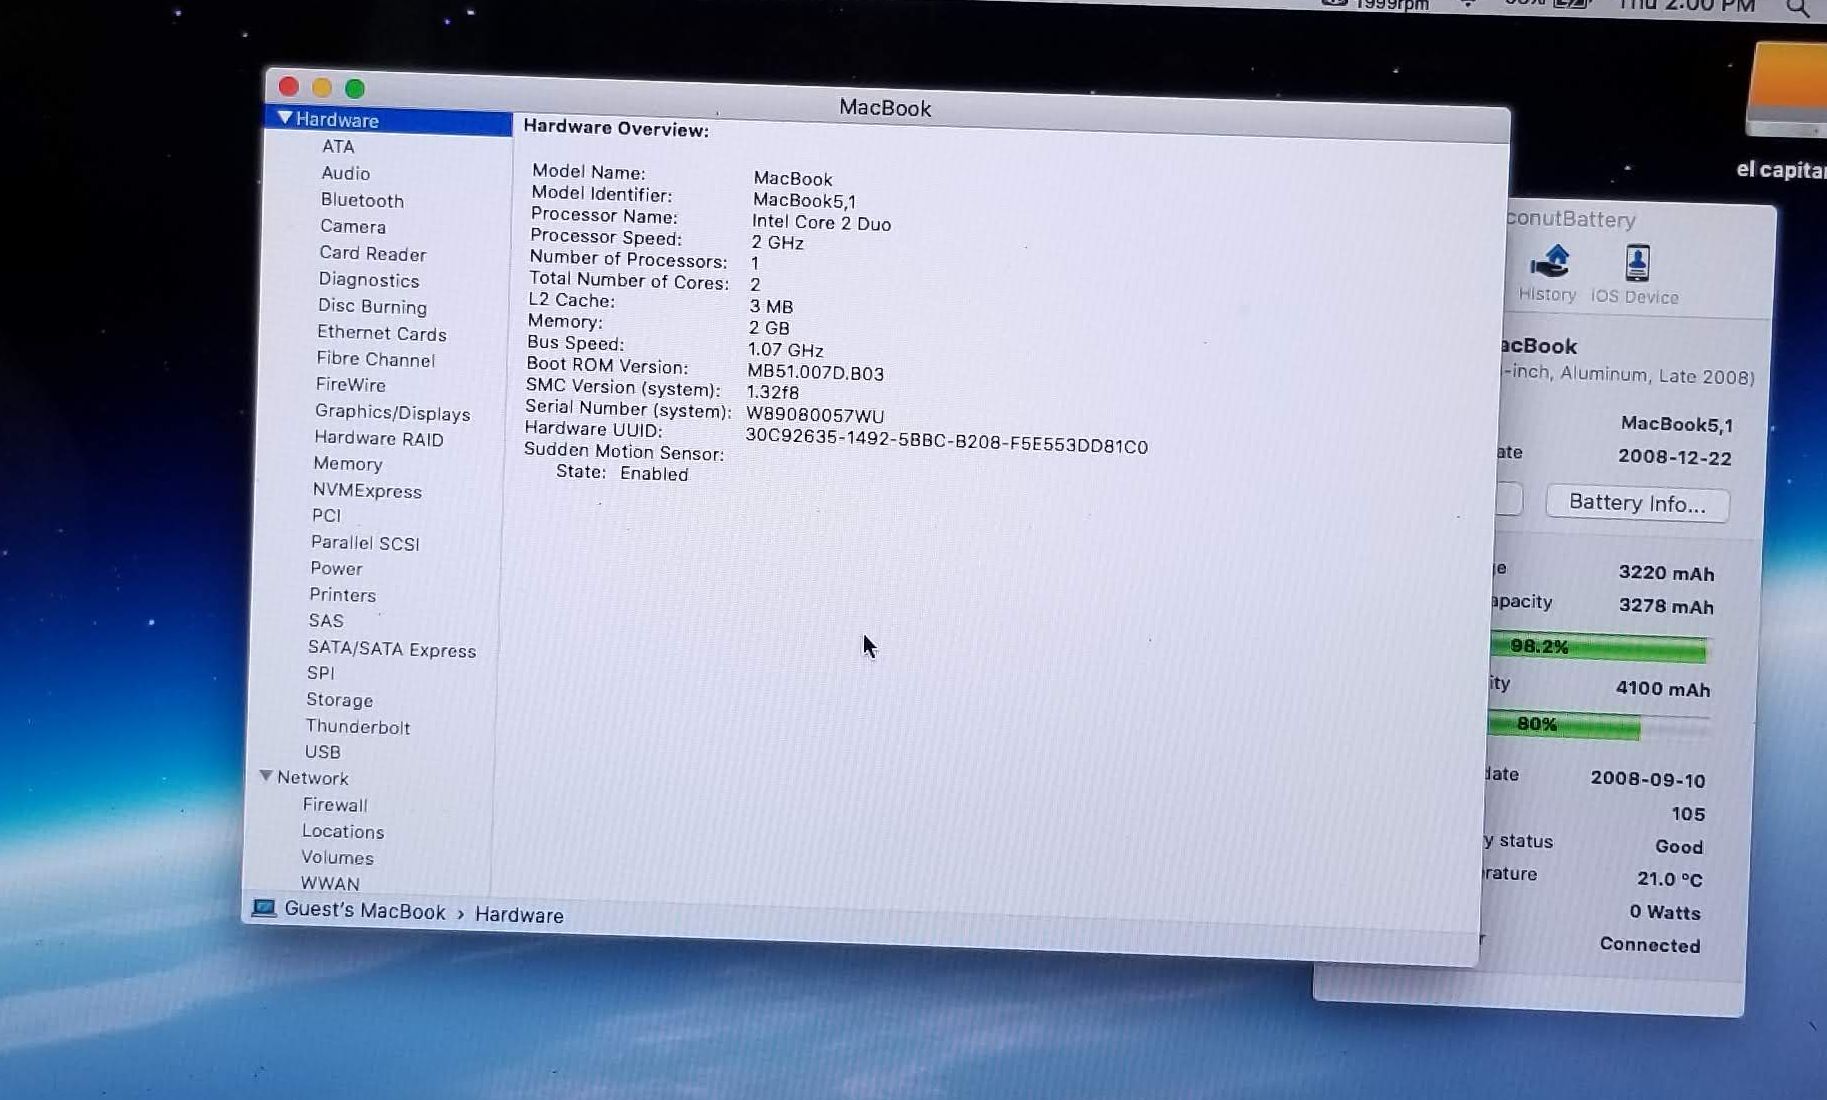1827x1100 pixels.
Task: Click the fan speed rpm menu bar item
Action: (1378, 5)
